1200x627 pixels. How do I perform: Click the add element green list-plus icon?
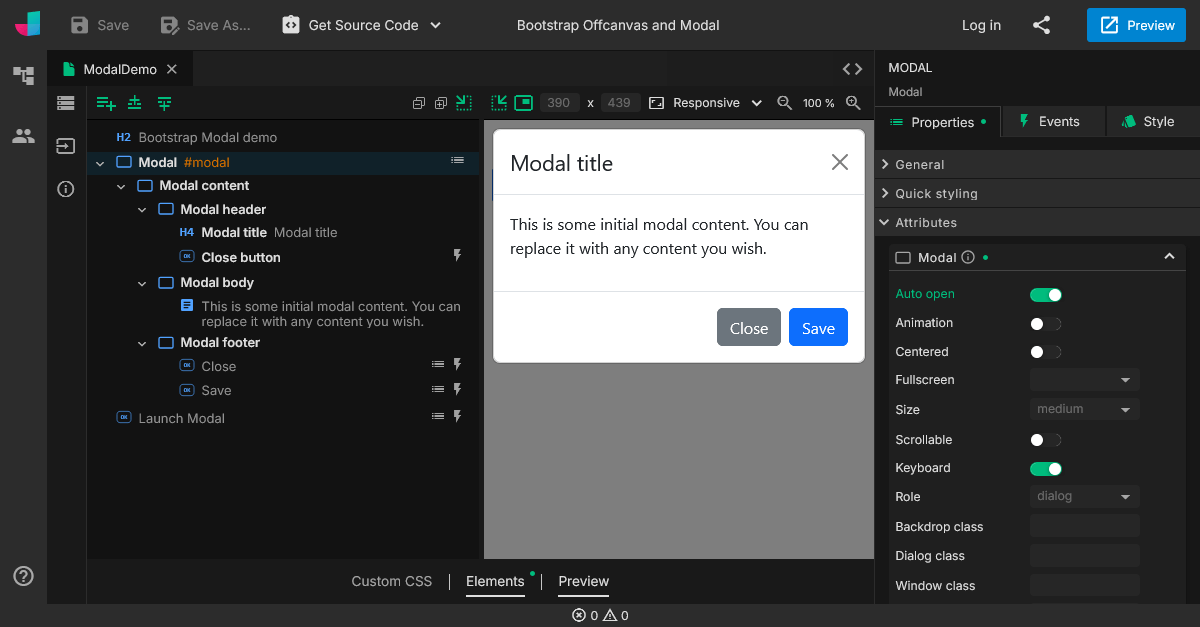(x=106, y=103)
